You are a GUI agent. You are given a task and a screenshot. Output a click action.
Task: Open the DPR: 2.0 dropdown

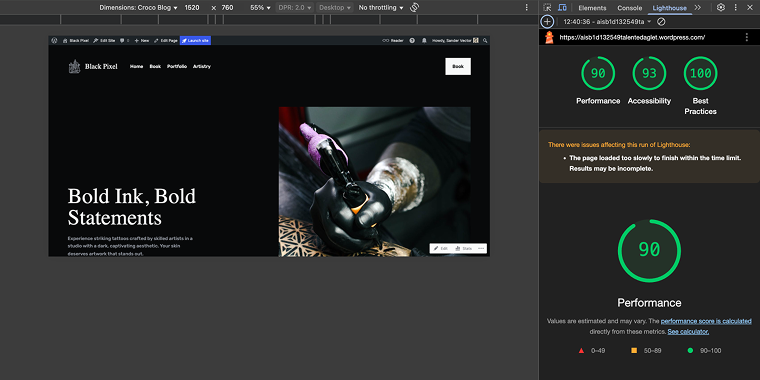point(295,8)
